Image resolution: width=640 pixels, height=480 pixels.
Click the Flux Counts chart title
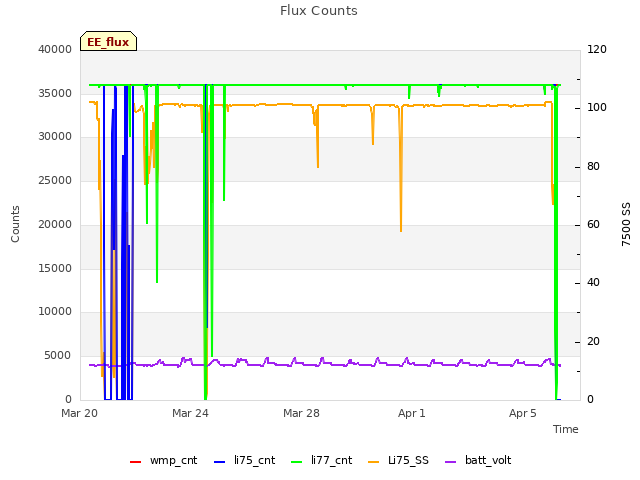point(319,11)
